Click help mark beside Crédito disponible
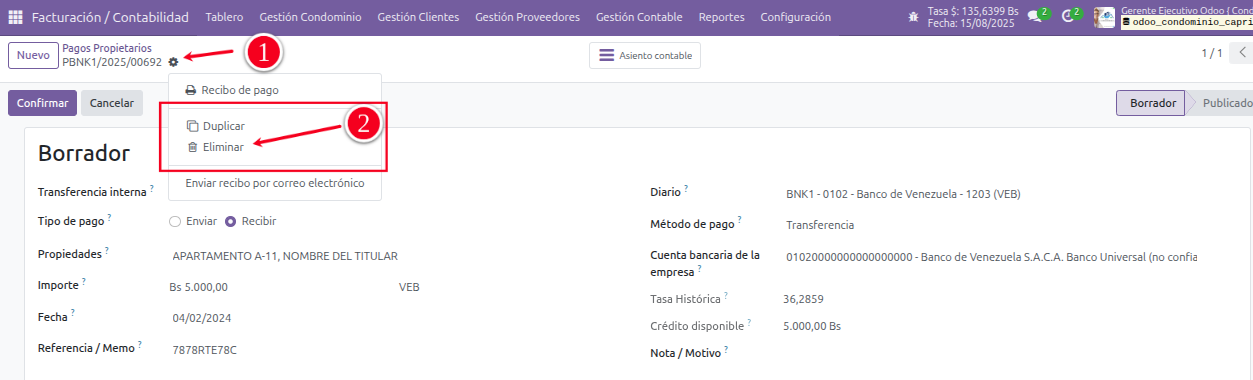 [x=749, y=322]
